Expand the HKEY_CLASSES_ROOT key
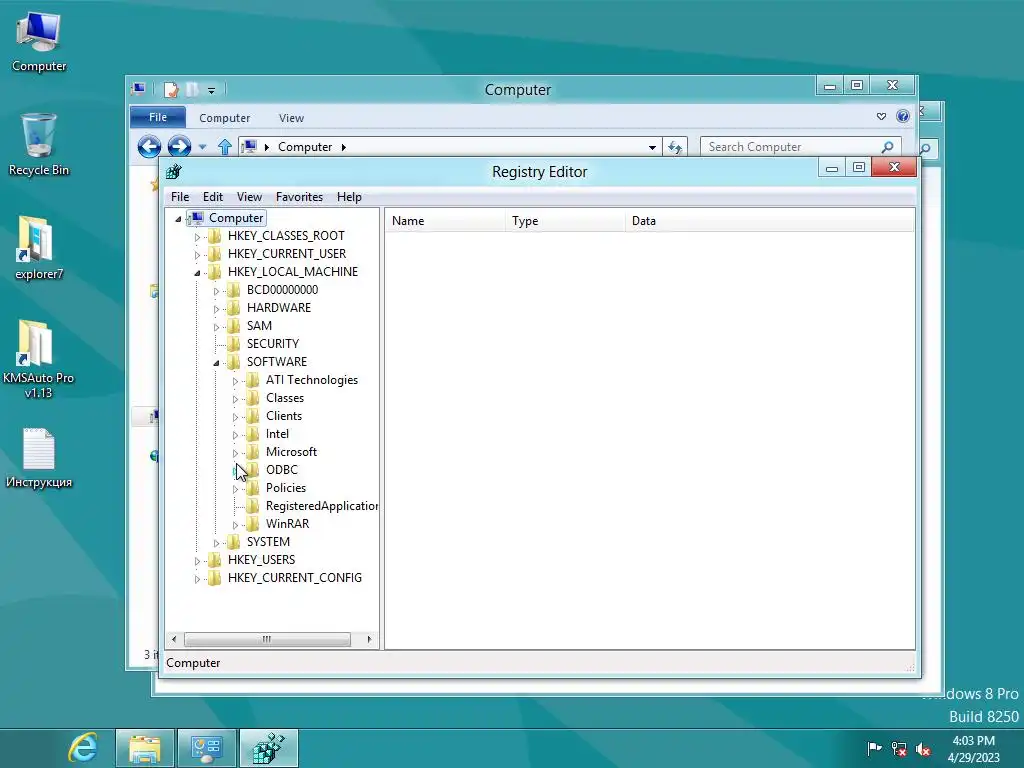 (x=197, y=237)
